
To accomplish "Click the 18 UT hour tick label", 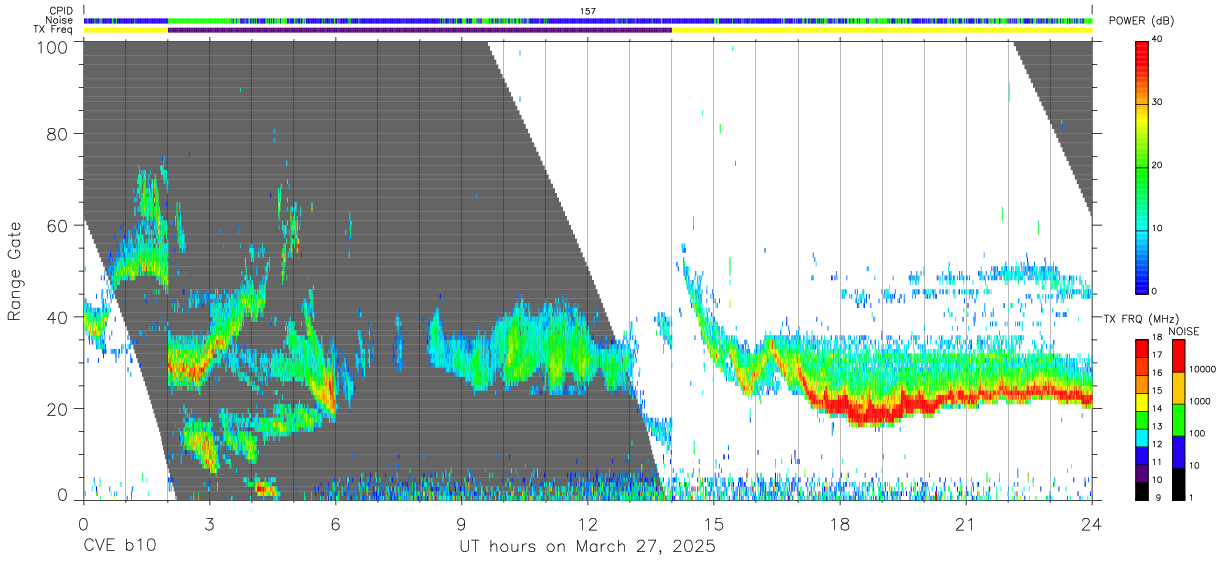I will [839, 524].
